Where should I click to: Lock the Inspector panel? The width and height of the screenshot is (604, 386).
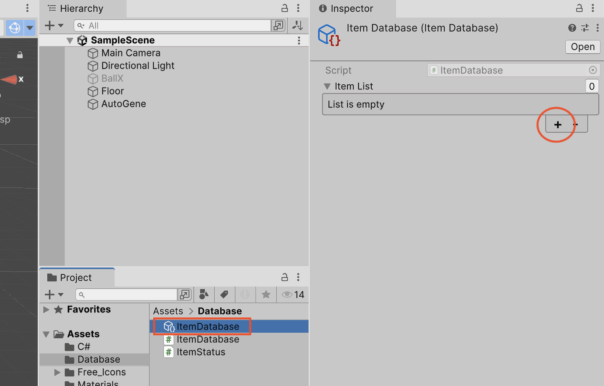click(579, 8)
